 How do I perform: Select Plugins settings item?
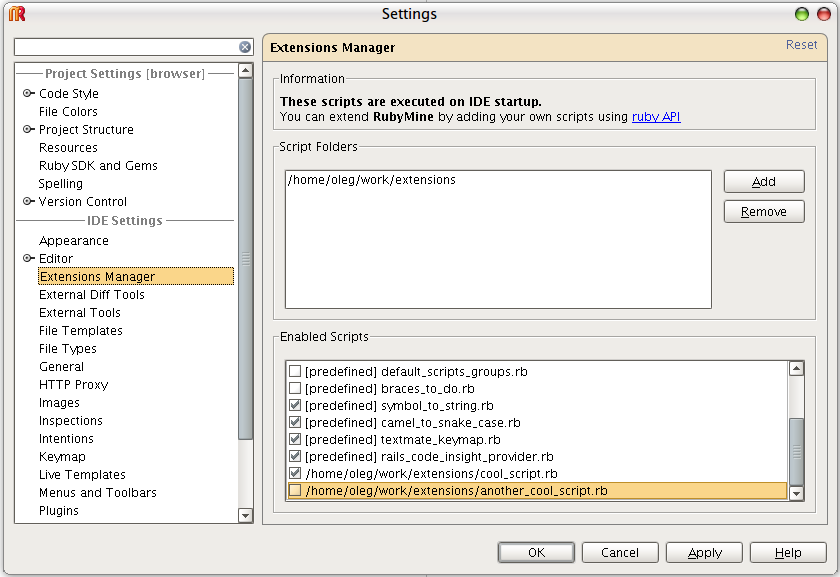click(x=58, y=511)
